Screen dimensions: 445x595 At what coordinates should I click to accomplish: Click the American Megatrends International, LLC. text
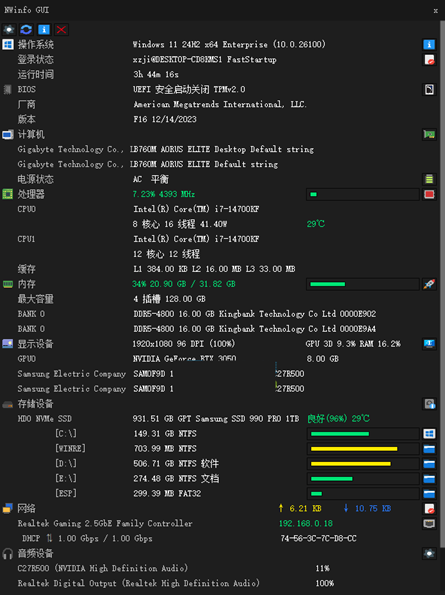pos(220,104)
